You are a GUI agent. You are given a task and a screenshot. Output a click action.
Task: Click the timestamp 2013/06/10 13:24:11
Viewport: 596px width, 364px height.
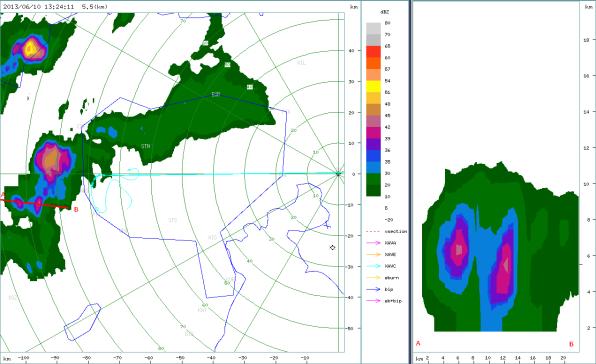point(40,6)
